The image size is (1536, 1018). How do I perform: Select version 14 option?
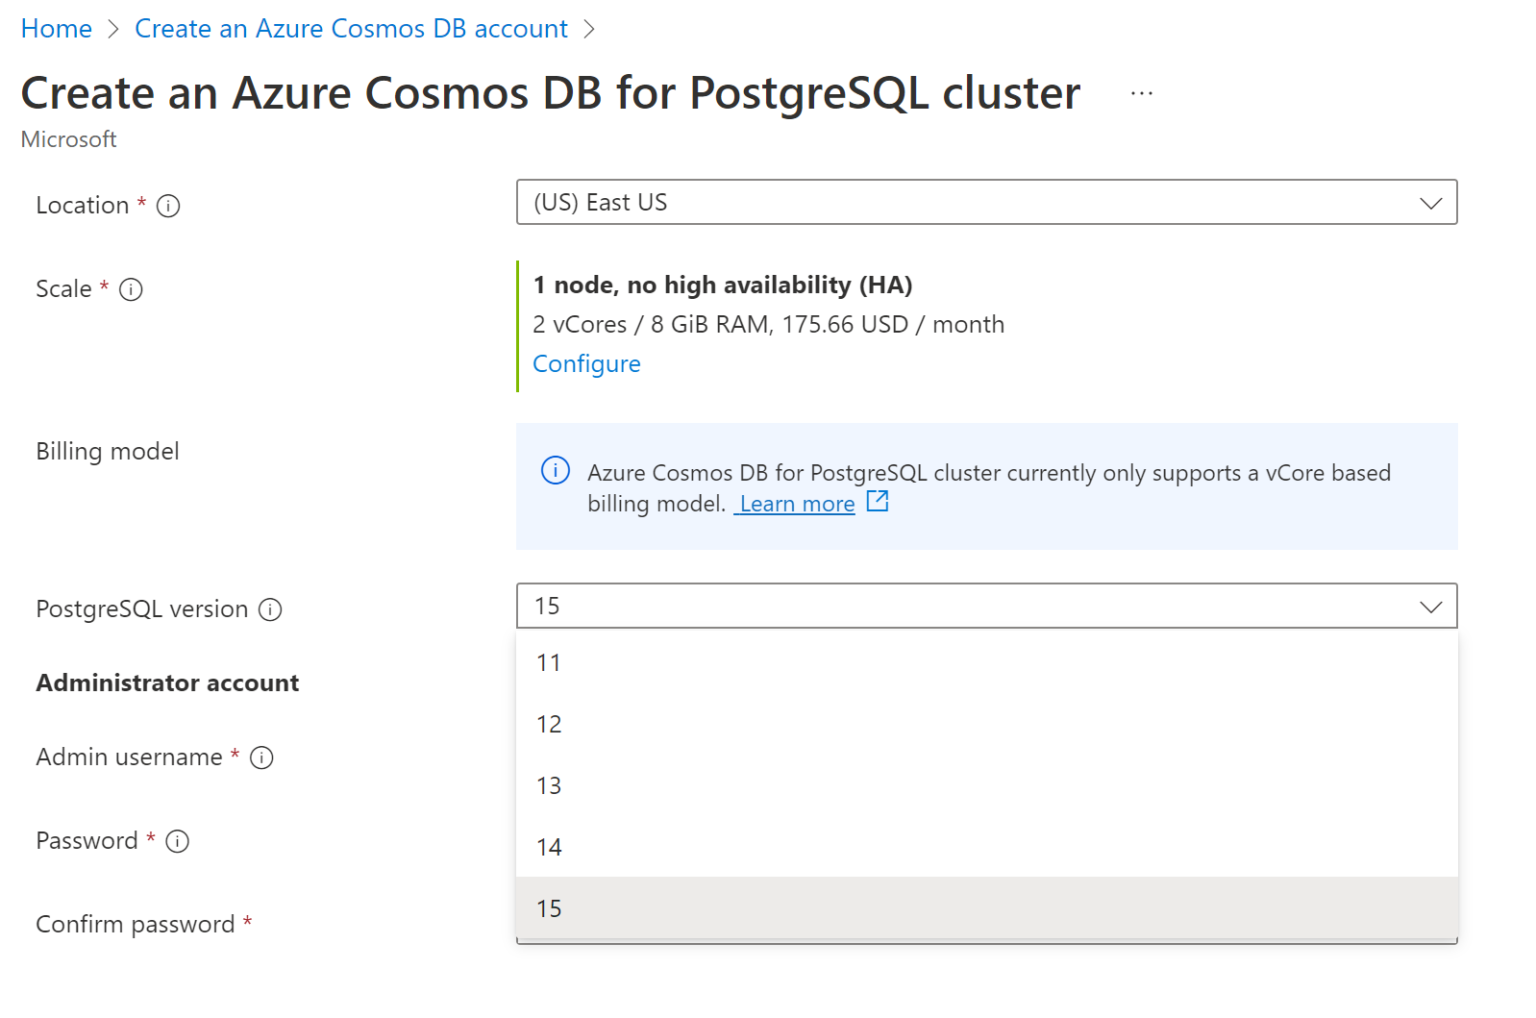pos(986,847)
